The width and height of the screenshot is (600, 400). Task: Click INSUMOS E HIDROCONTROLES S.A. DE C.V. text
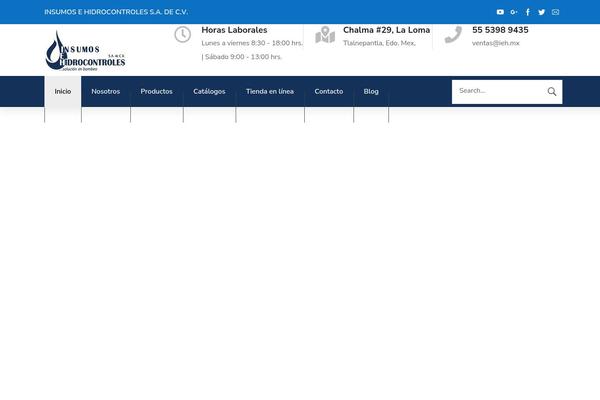pos(116,12)
